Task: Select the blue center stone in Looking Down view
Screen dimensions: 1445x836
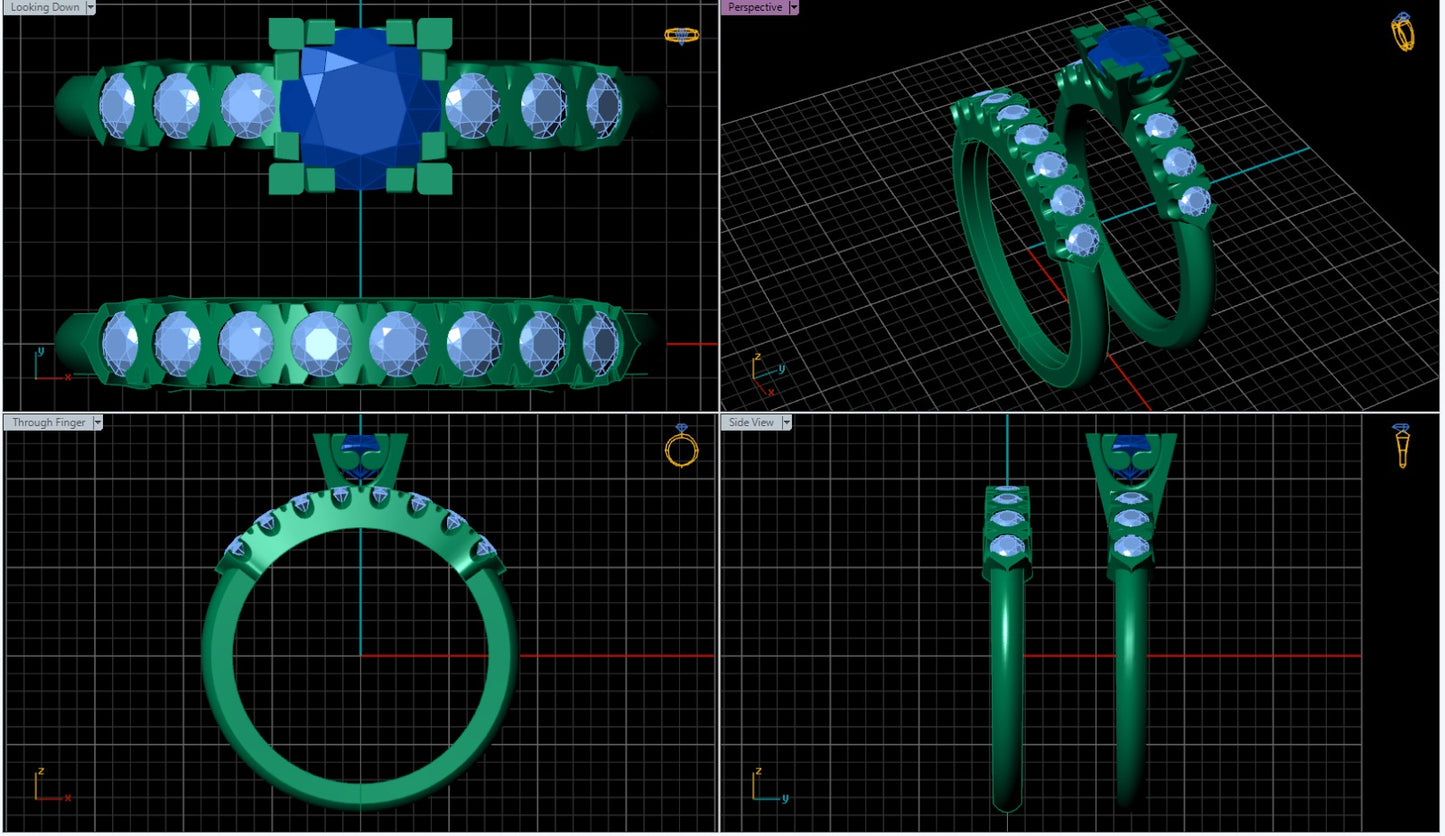Action: pyautogui.click(x=360, y=107)
